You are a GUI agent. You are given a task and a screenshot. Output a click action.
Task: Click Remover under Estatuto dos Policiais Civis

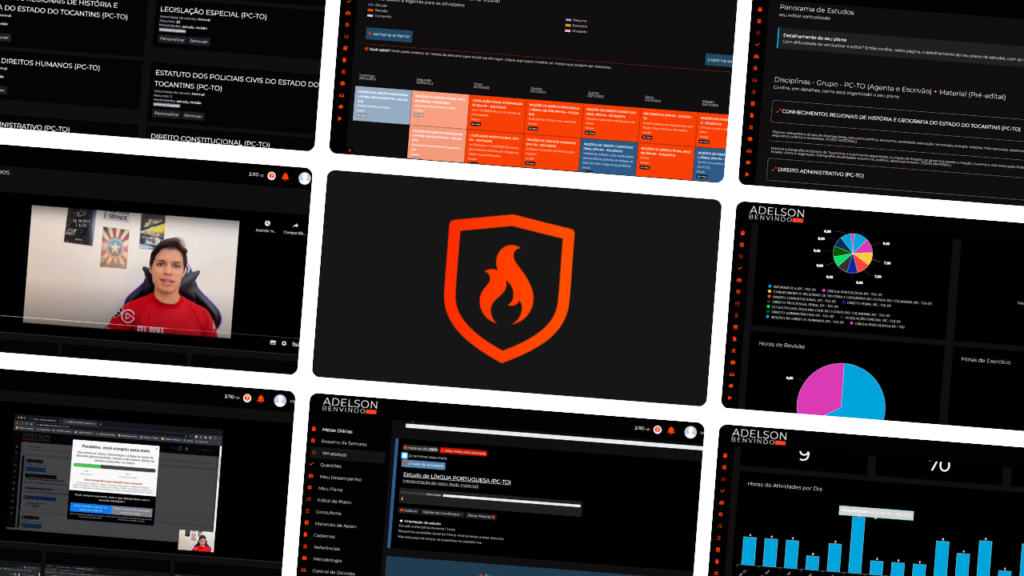pyautogui.click(x=193, y=116)
